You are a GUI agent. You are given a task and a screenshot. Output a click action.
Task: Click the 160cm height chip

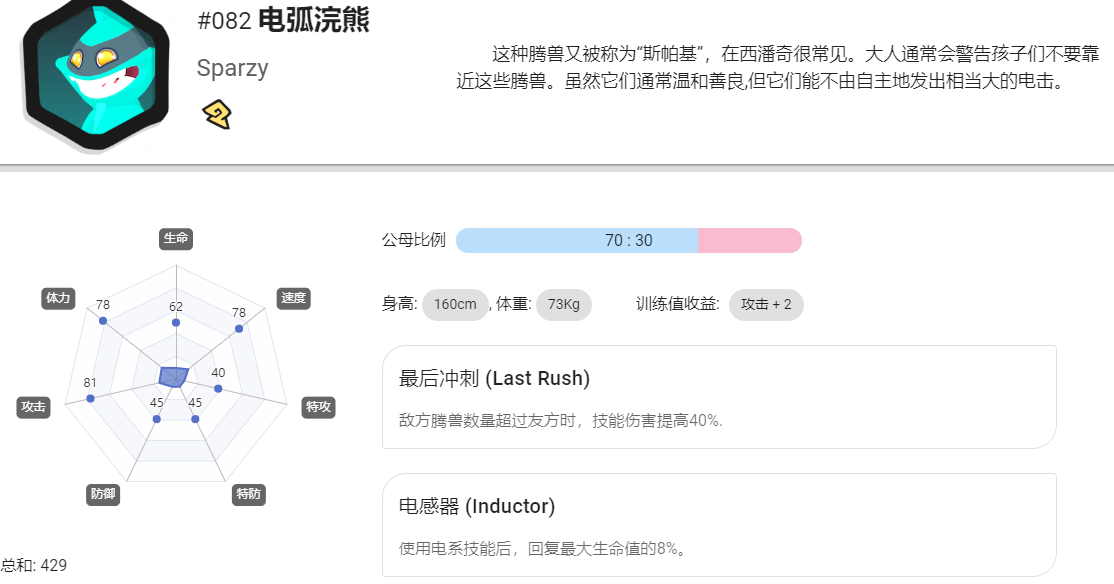pyautogui.click(x=455, y=305)
